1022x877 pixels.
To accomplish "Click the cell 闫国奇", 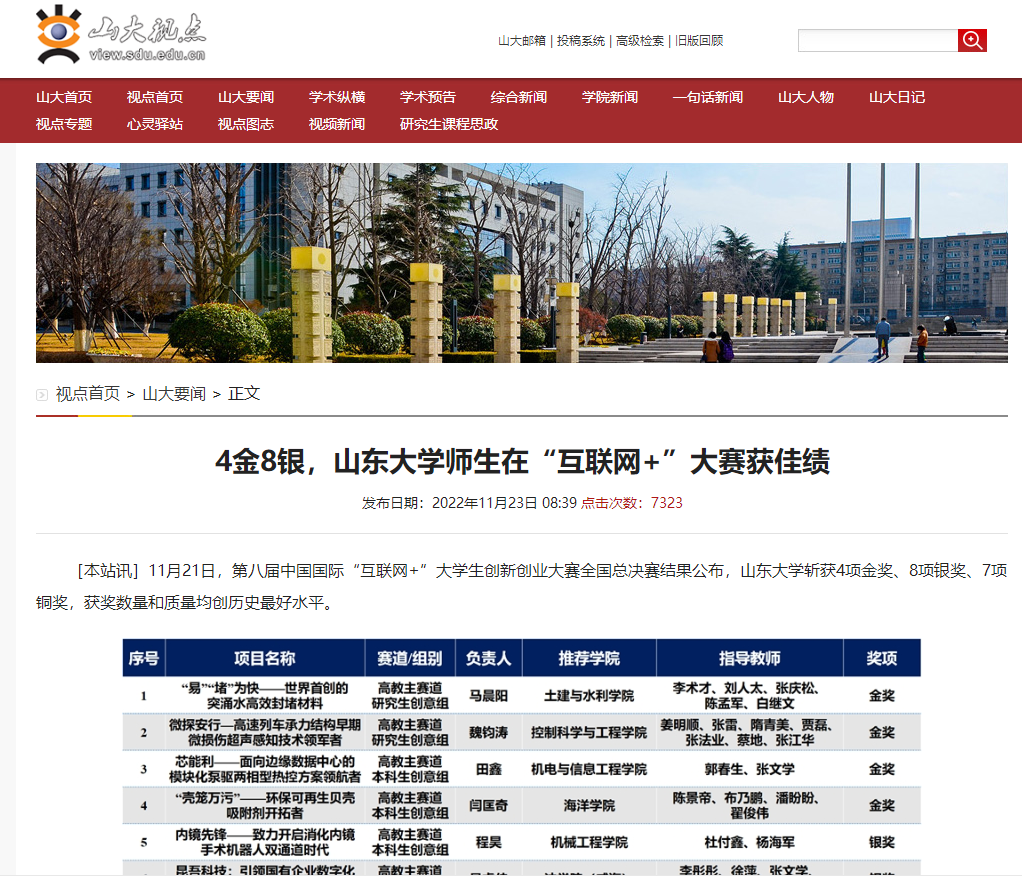I will click(x=488, y=805).
